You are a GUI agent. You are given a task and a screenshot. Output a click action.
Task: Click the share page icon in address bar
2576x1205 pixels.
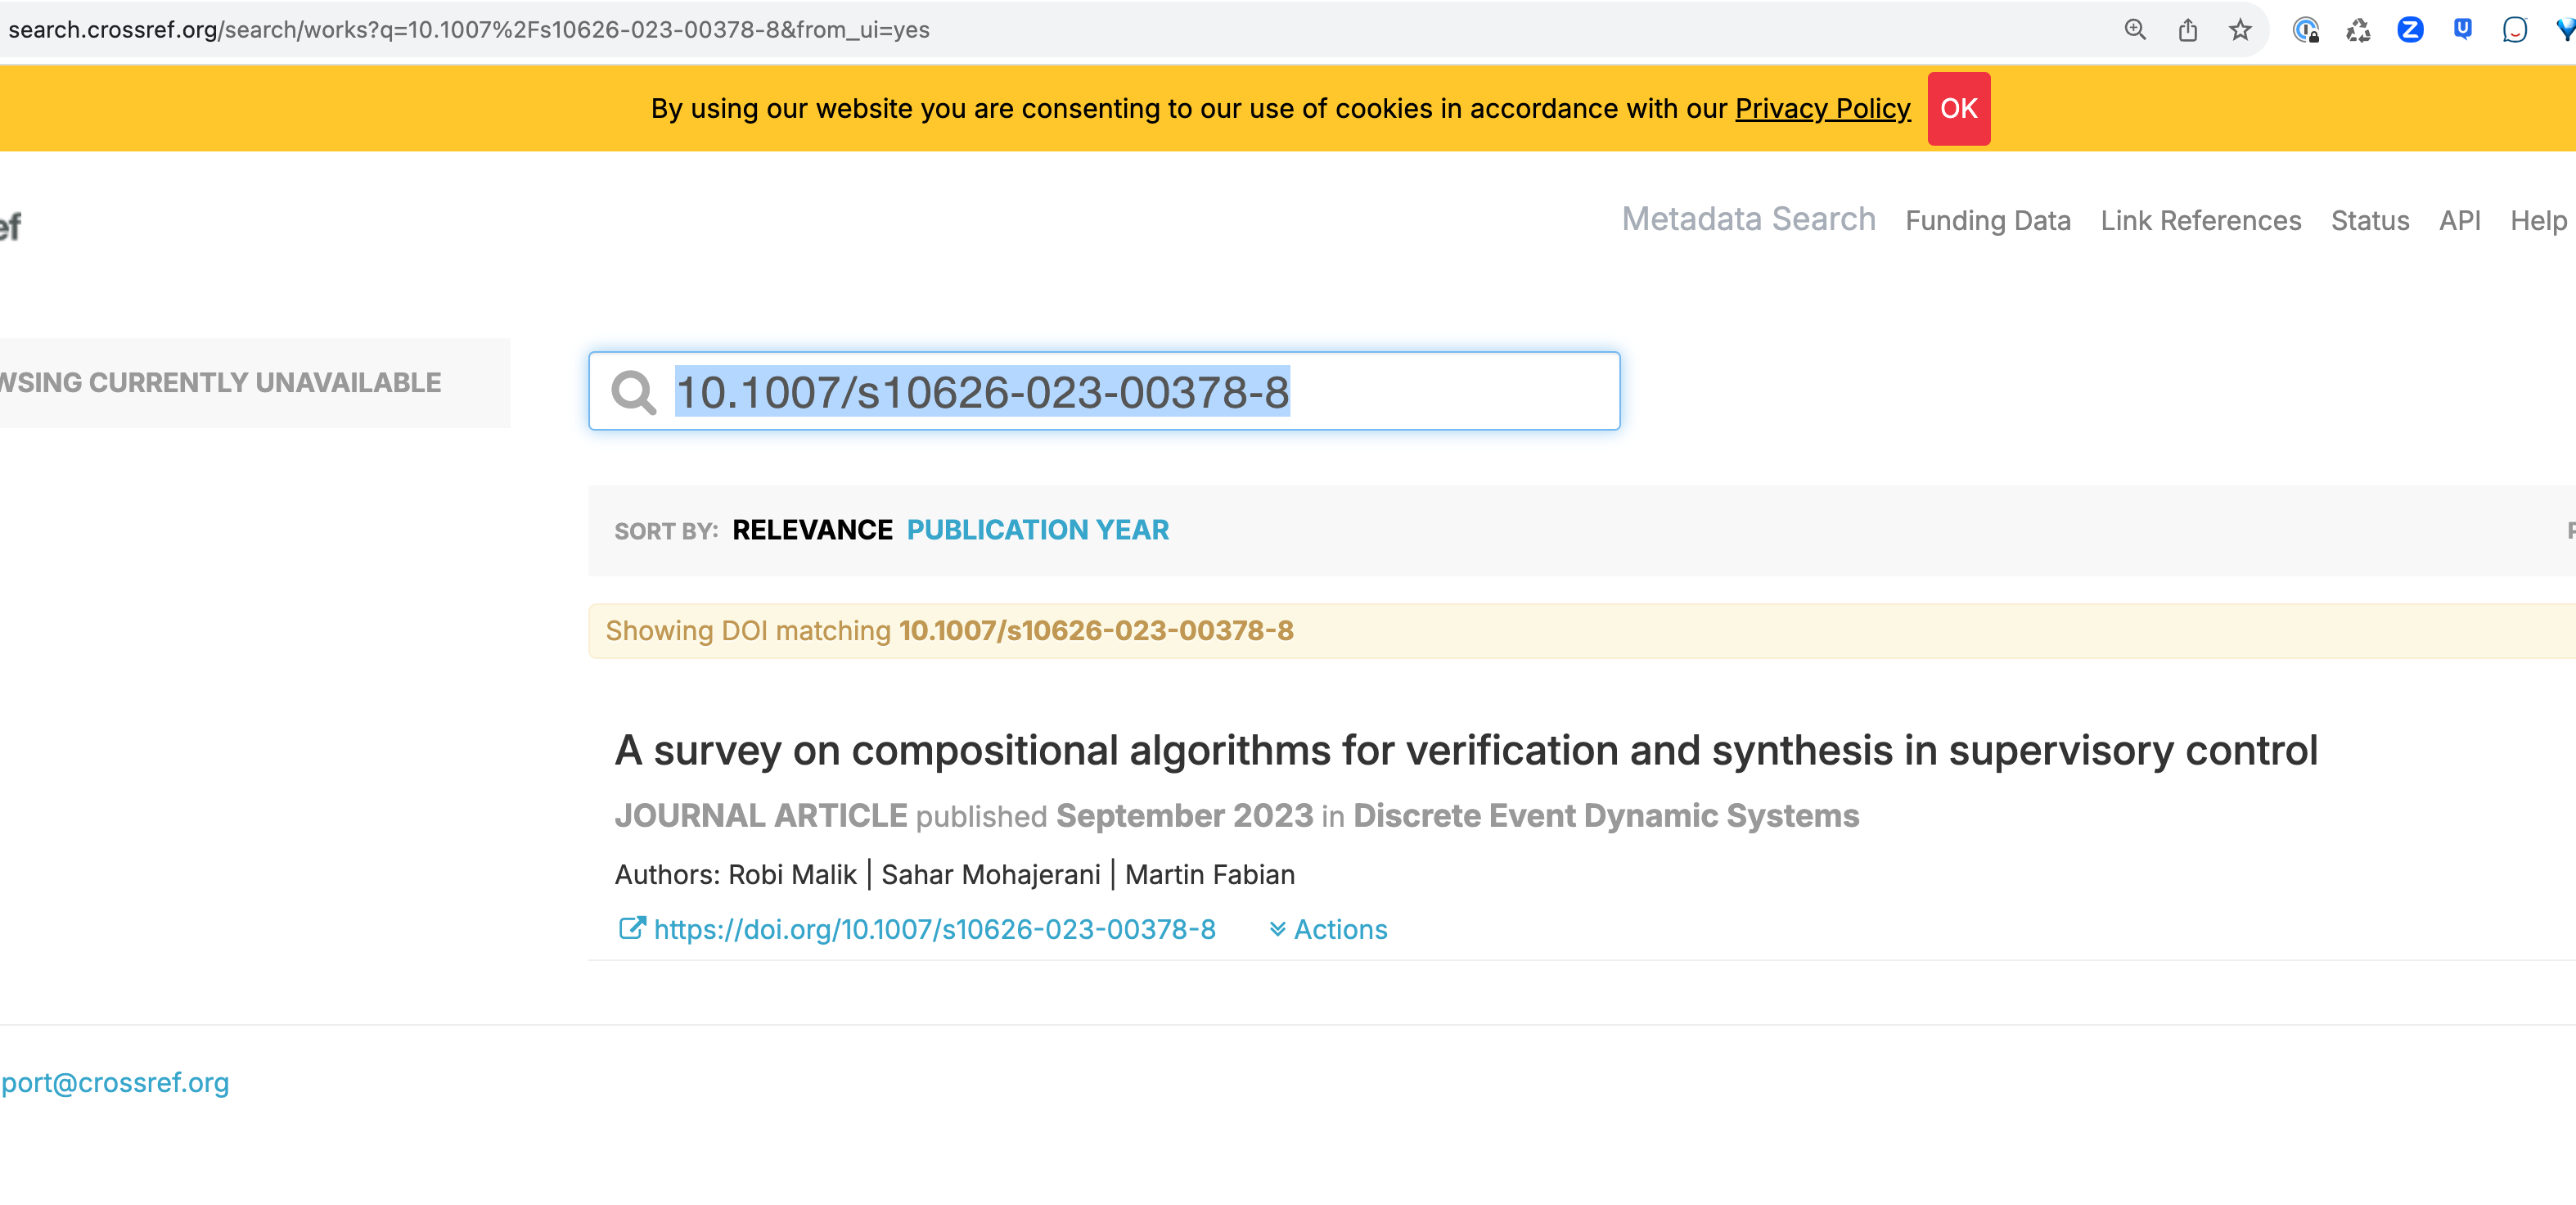(2188, 30)
